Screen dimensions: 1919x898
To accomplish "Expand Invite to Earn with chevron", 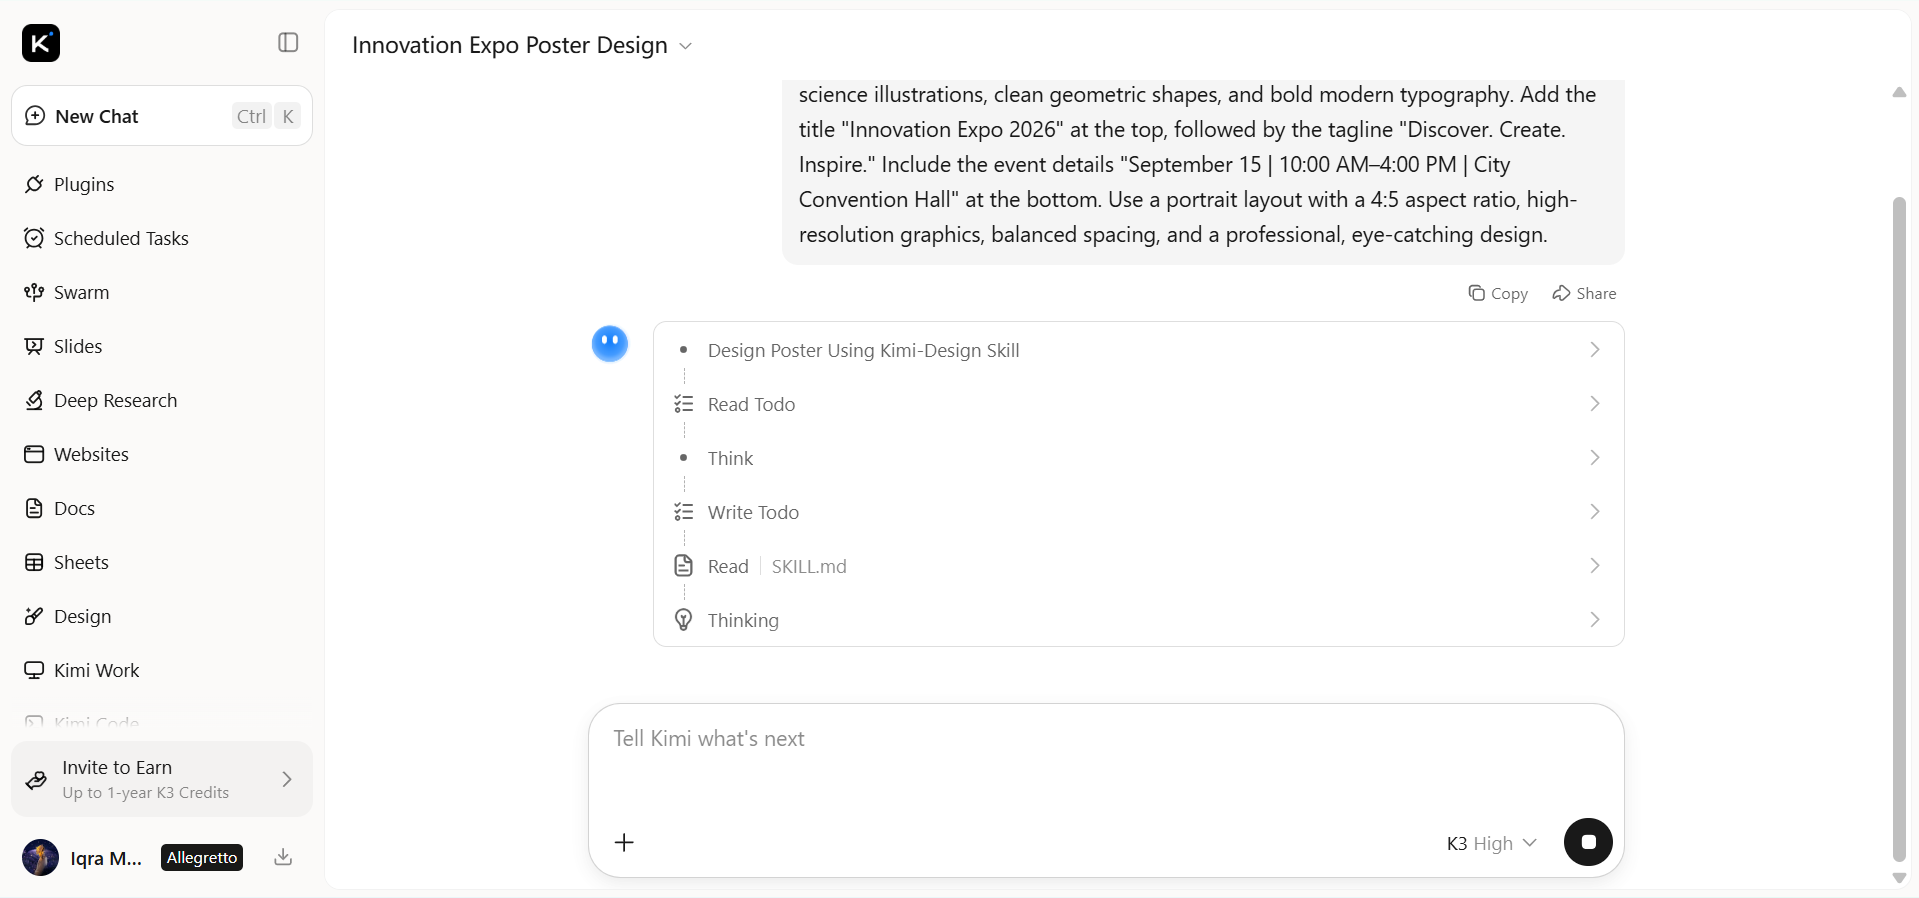I will tap(287, 779).
